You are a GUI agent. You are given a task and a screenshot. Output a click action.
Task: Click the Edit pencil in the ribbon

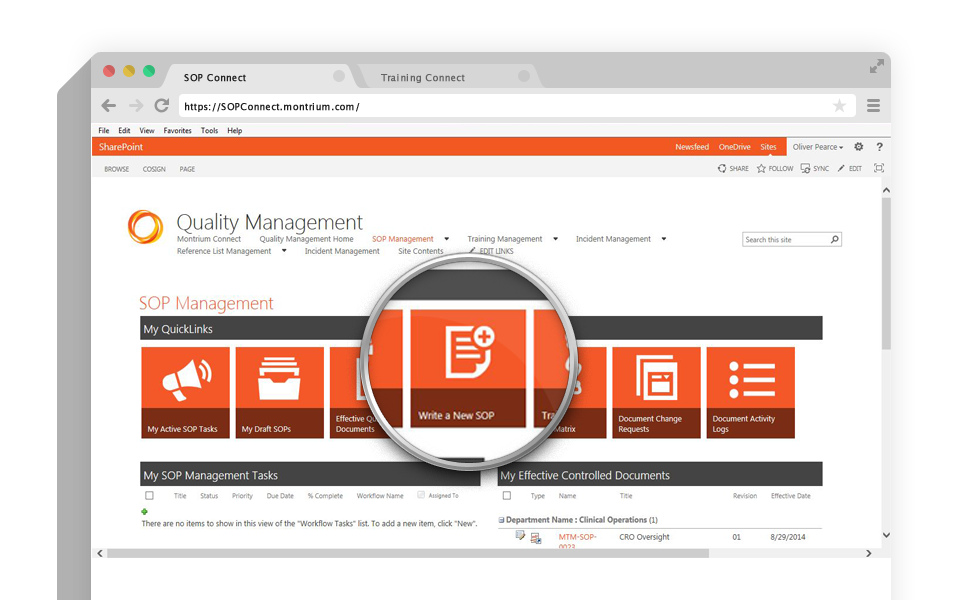tap(841, 168)
